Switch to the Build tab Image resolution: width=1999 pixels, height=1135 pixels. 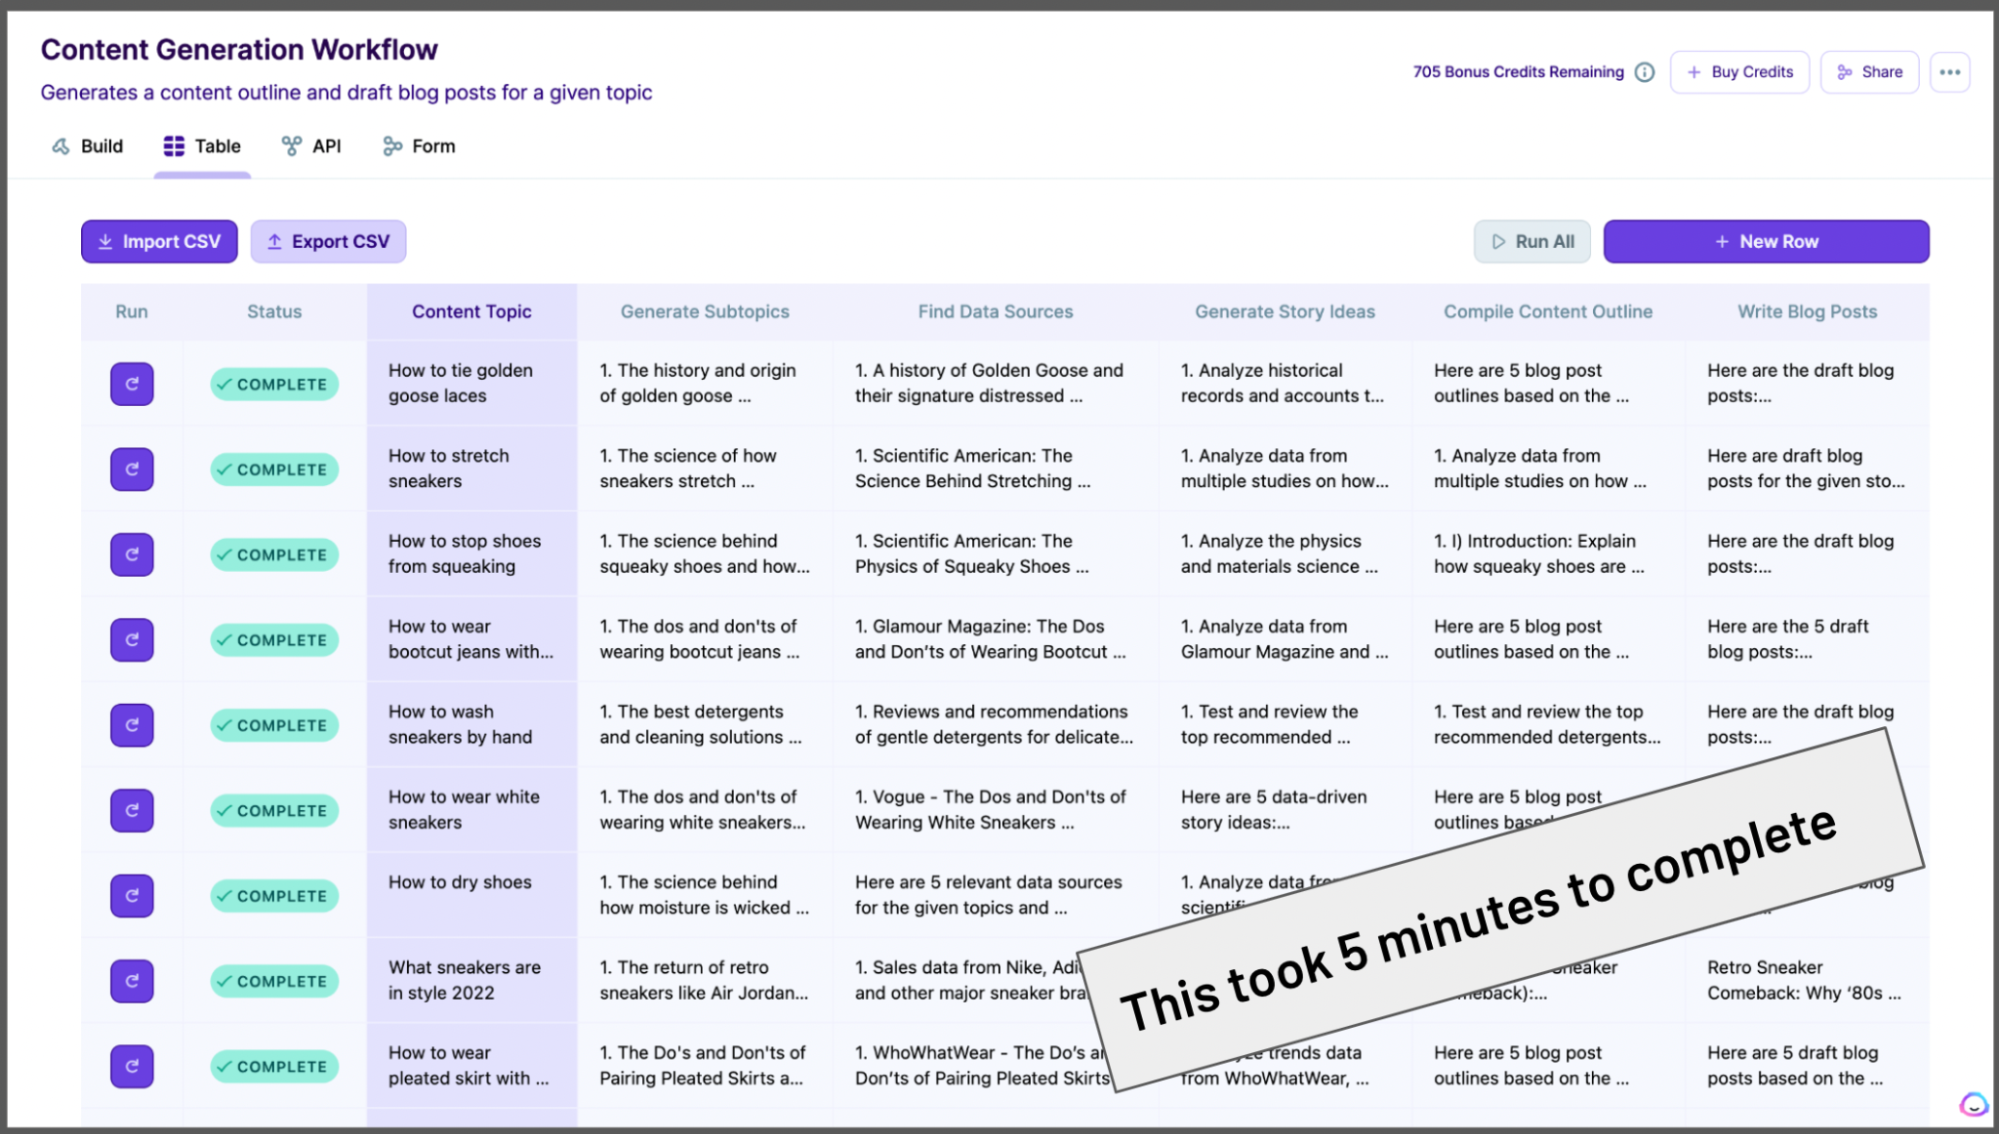88,145
